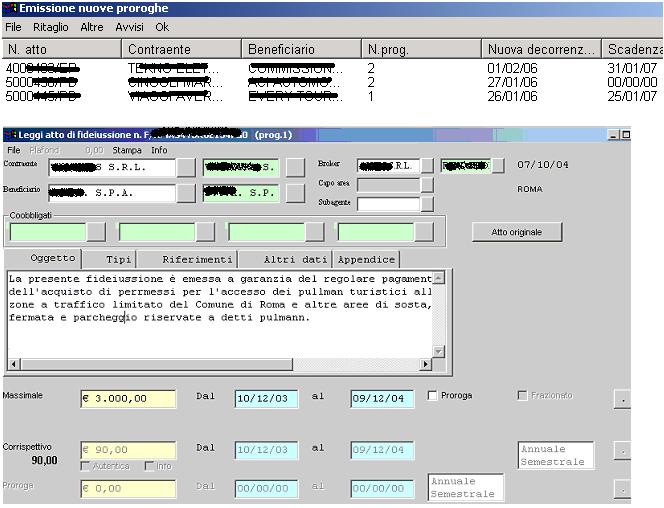Click scadenza value 31/01/07
Image resolution: width=664 pixels, height=508 pixels.
[x=632, y=68]
